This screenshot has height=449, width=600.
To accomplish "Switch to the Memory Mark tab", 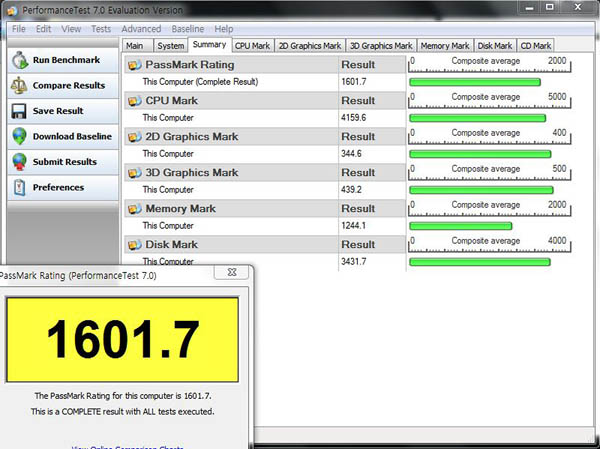I will (x=445, y=46).
